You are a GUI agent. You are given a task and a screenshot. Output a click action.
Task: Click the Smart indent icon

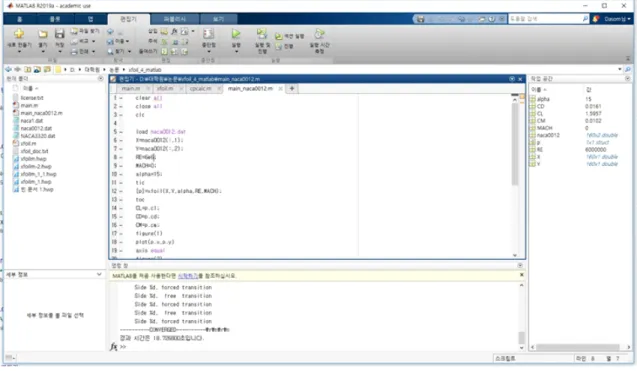click(x=164, y=52)
